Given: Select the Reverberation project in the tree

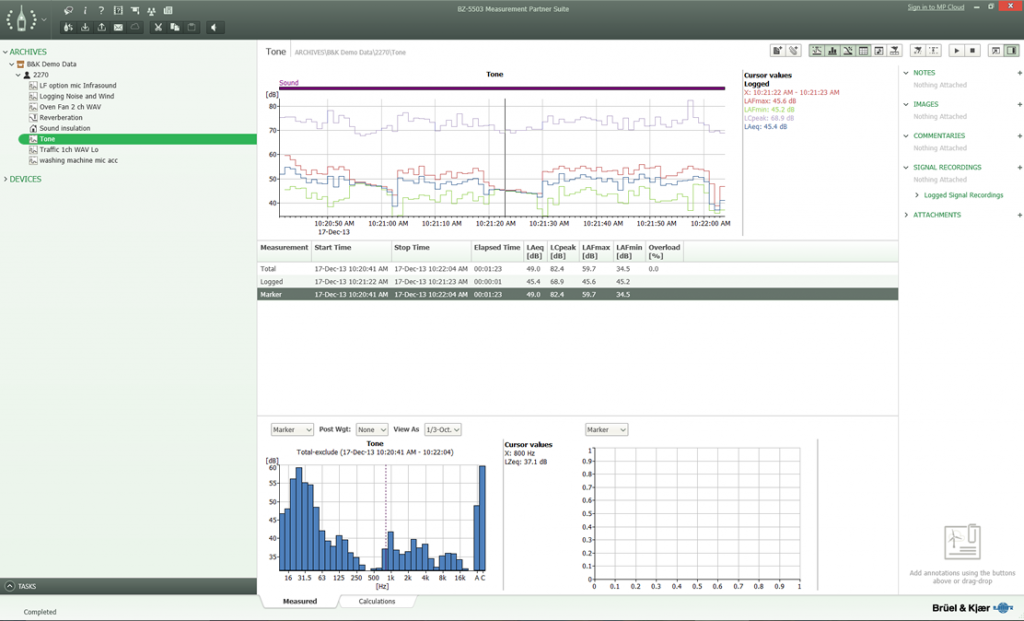Looking at the screenshot, I should 62,117.
